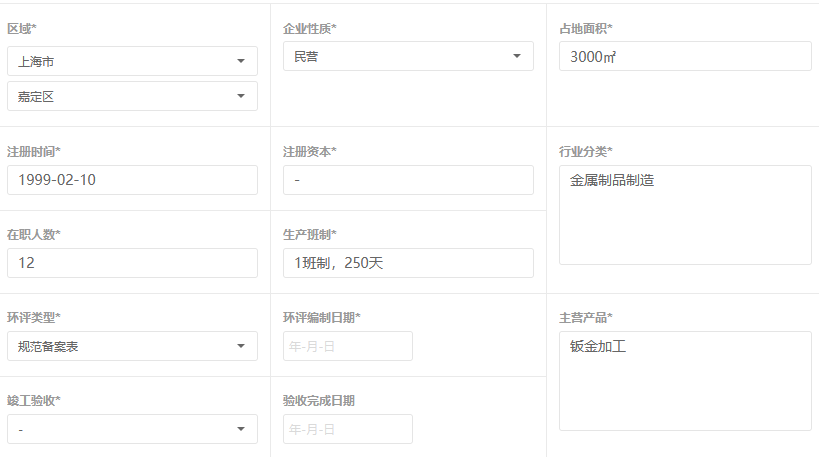Viewport: 819px width, 457px height.
Task: Click the 占地面积 field containing 3000㎡
Action: [x=685, y=56]
